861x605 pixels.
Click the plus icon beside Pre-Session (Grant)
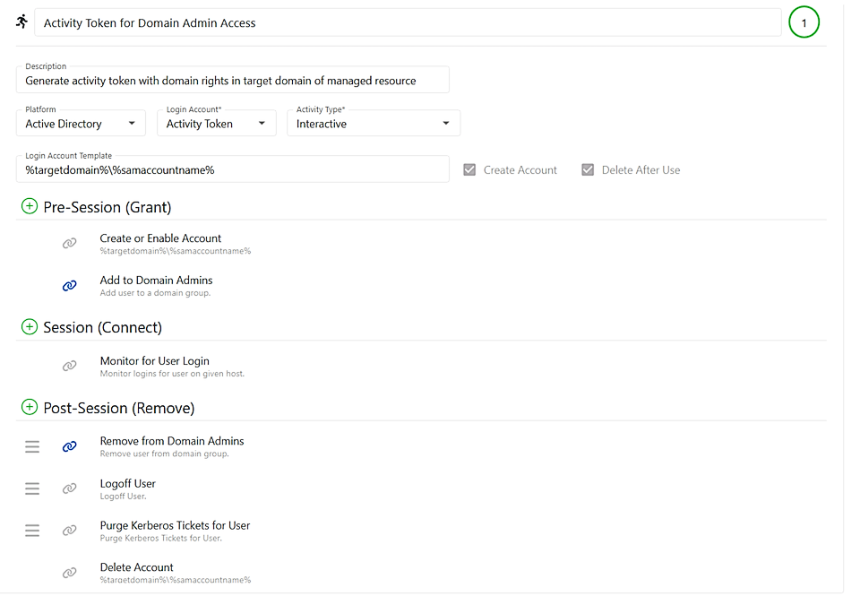28,207
